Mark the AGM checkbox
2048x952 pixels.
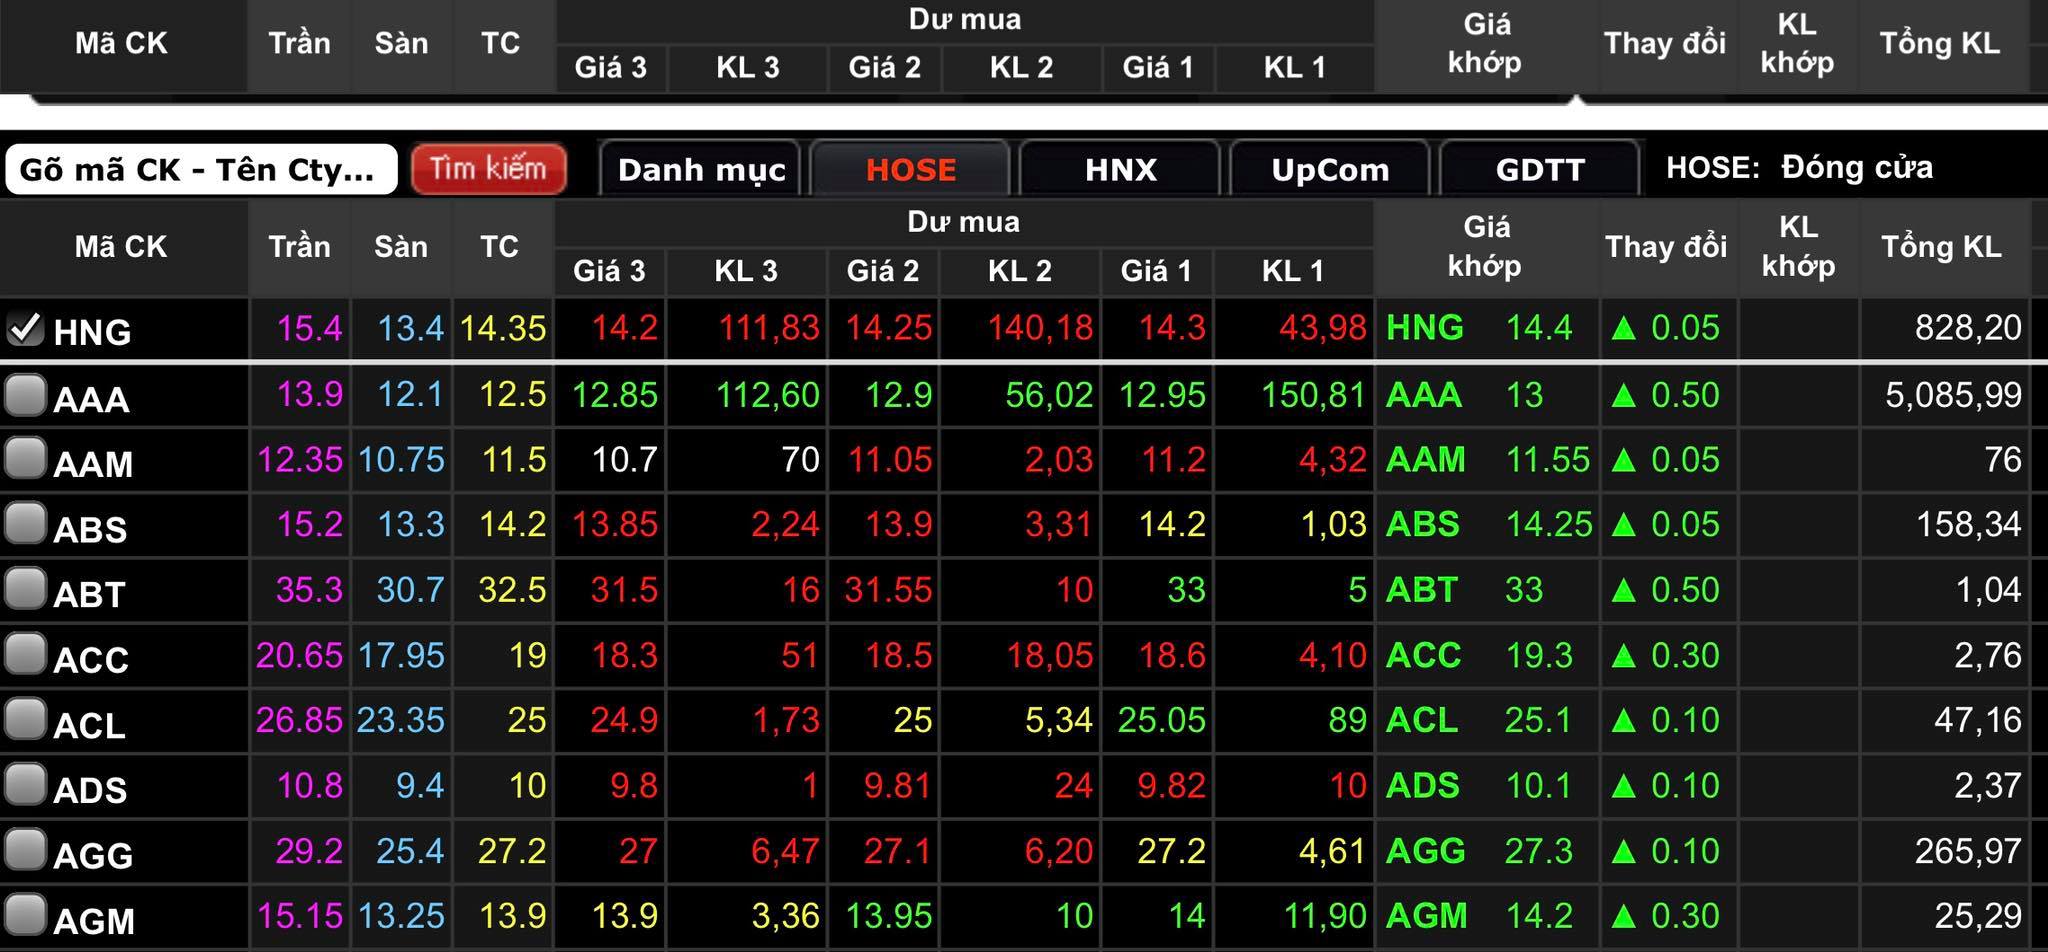click(25, 915)
